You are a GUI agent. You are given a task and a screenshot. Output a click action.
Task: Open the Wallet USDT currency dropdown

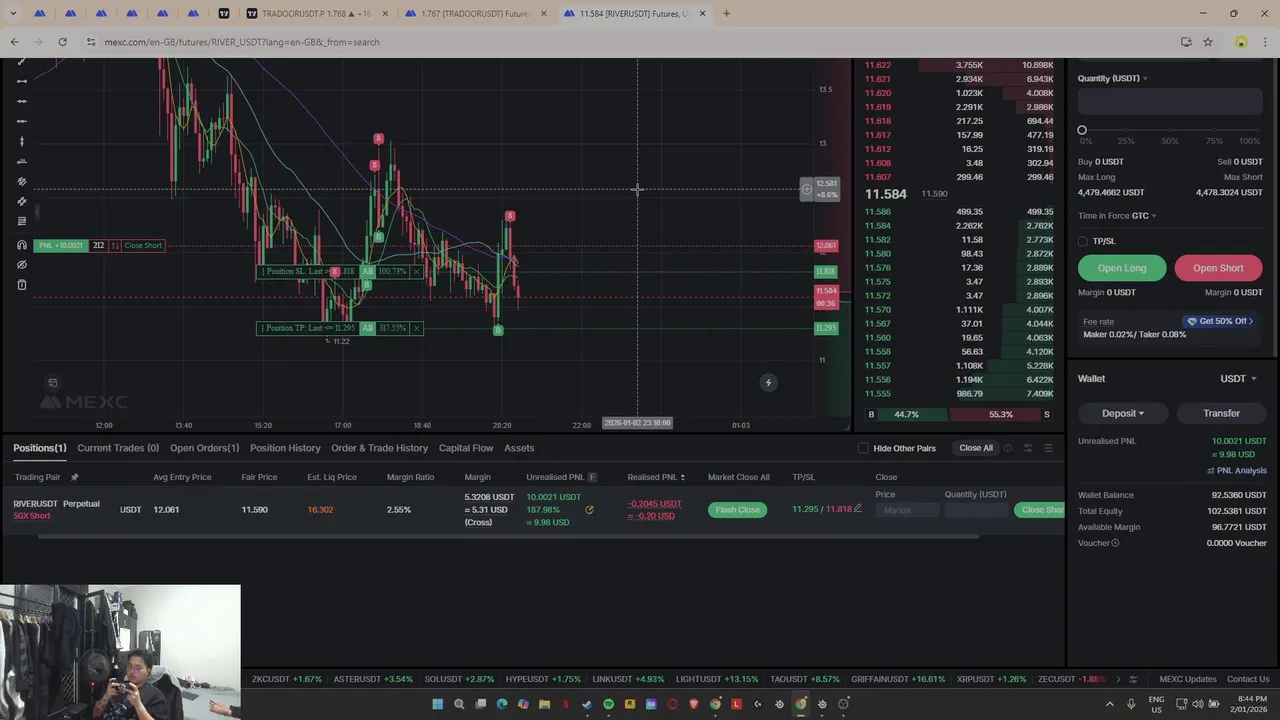tap(1238, 379)
